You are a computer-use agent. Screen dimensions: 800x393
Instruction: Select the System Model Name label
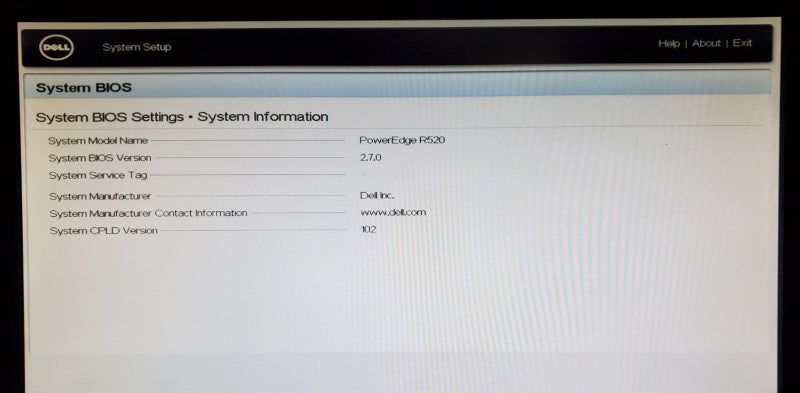coord(98,141)
